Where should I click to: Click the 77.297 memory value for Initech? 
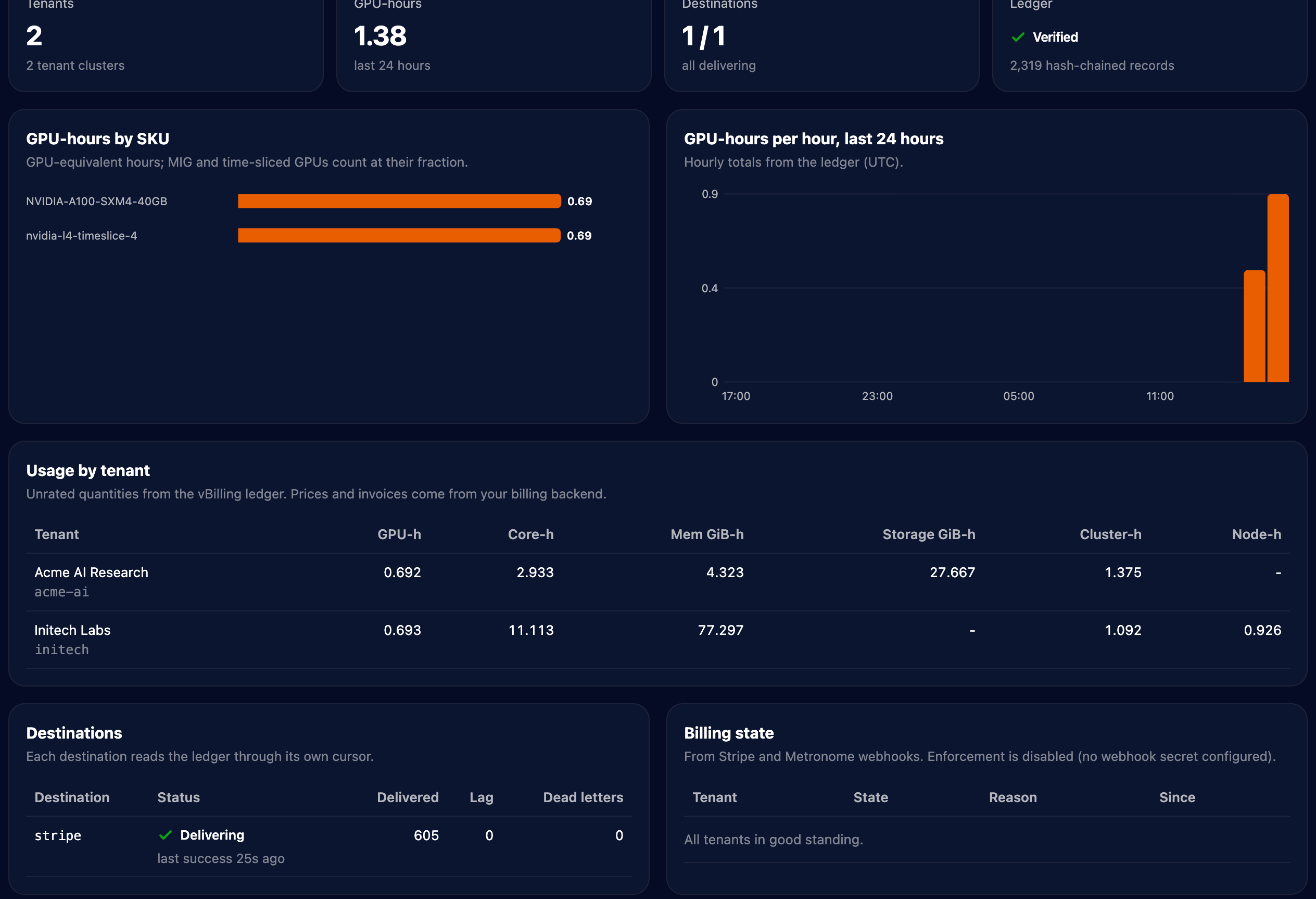[x=721, y=630]
